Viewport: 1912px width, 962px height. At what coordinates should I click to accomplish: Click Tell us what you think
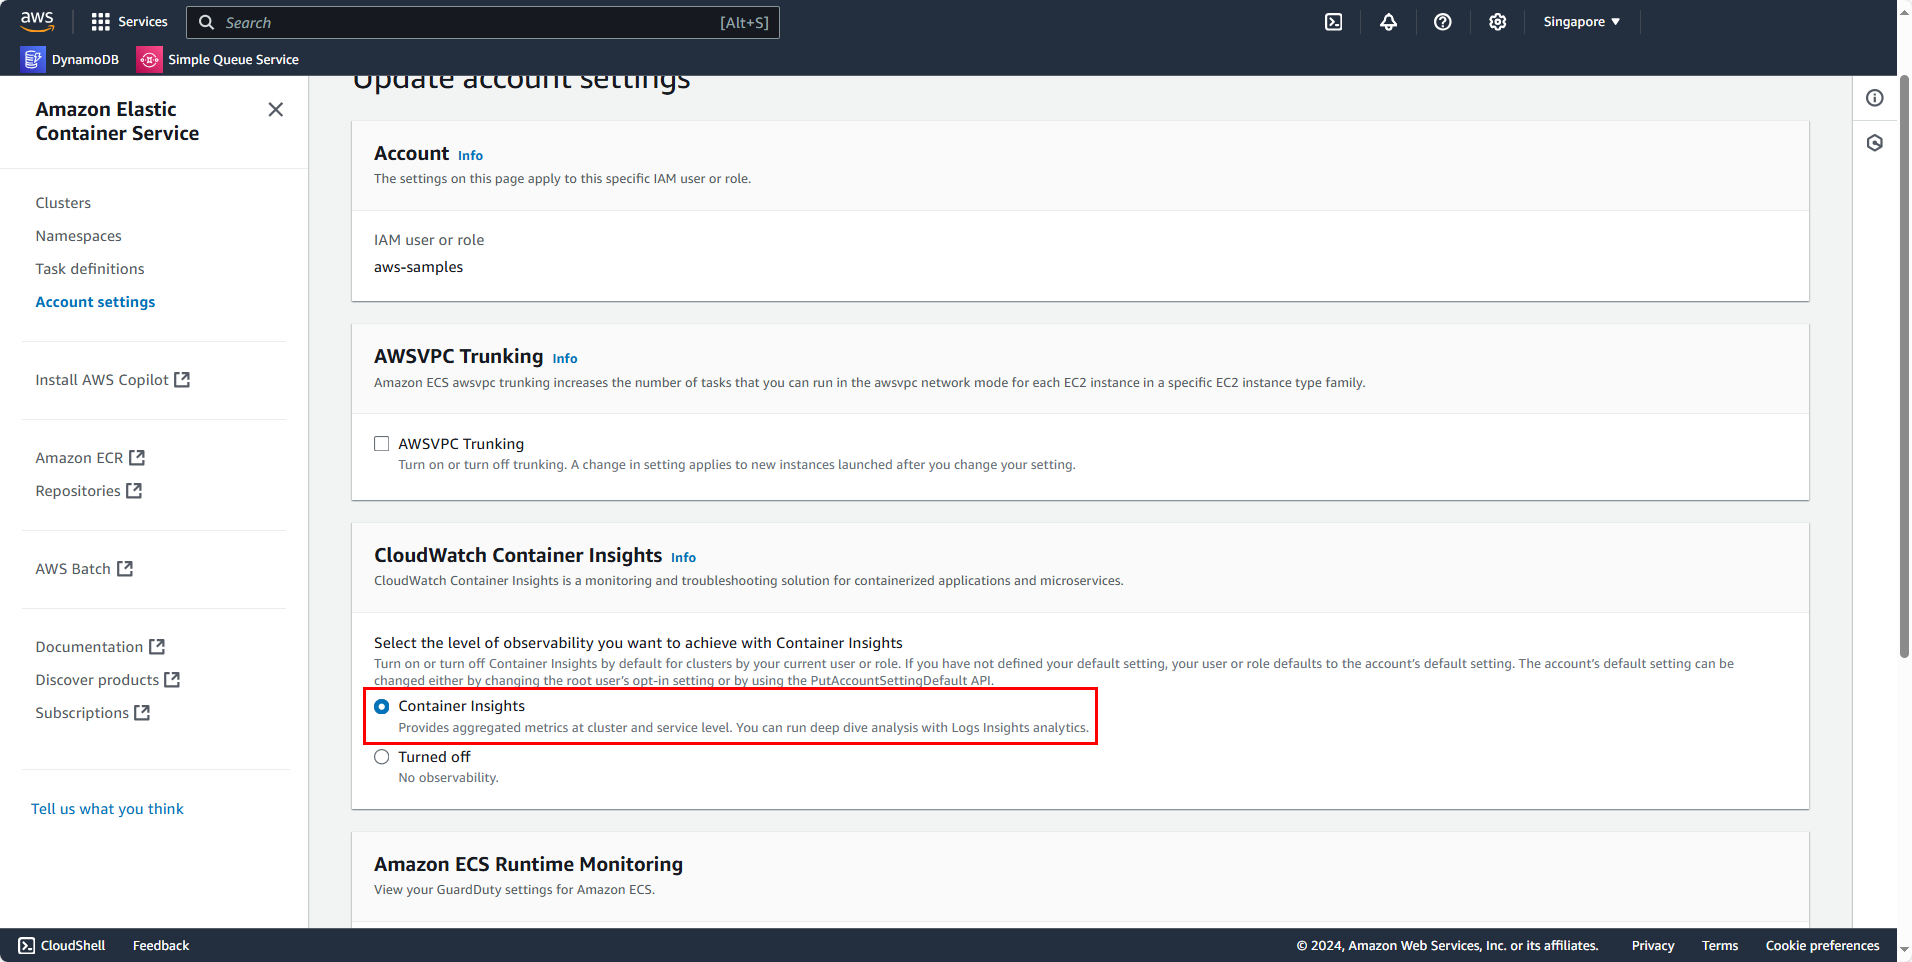[107, 809]
